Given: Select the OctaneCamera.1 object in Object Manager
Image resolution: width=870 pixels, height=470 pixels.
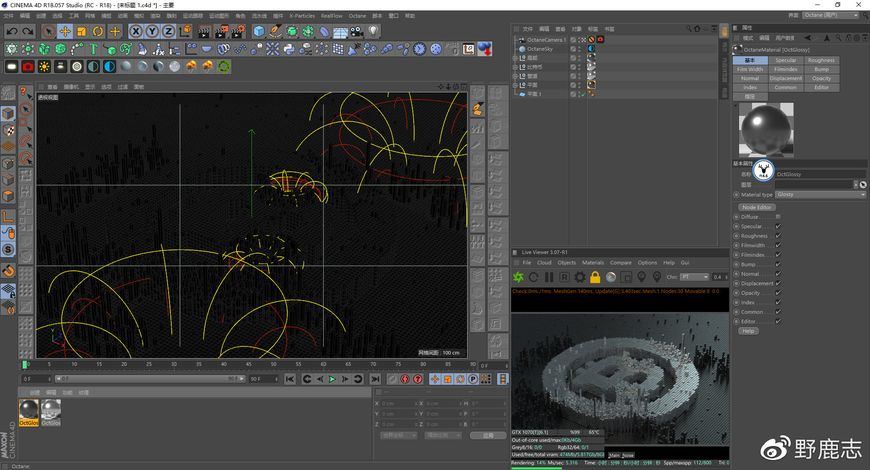Looking at the screenshot, I should (546, 40).
